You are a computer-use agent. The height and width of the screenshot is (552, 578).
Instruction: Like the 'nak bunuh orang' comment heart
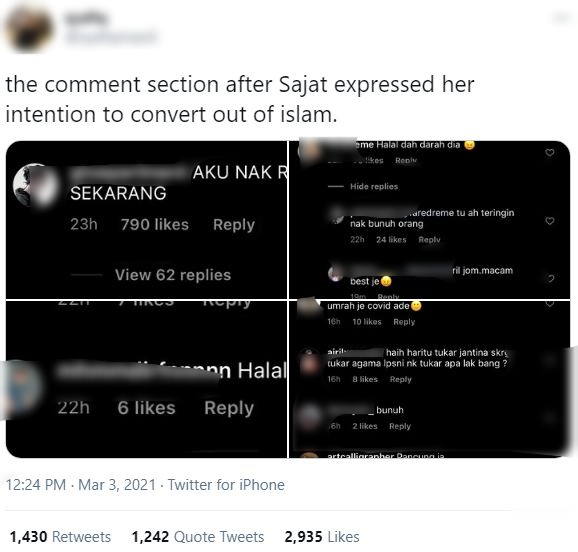click(x=550, y=221)
